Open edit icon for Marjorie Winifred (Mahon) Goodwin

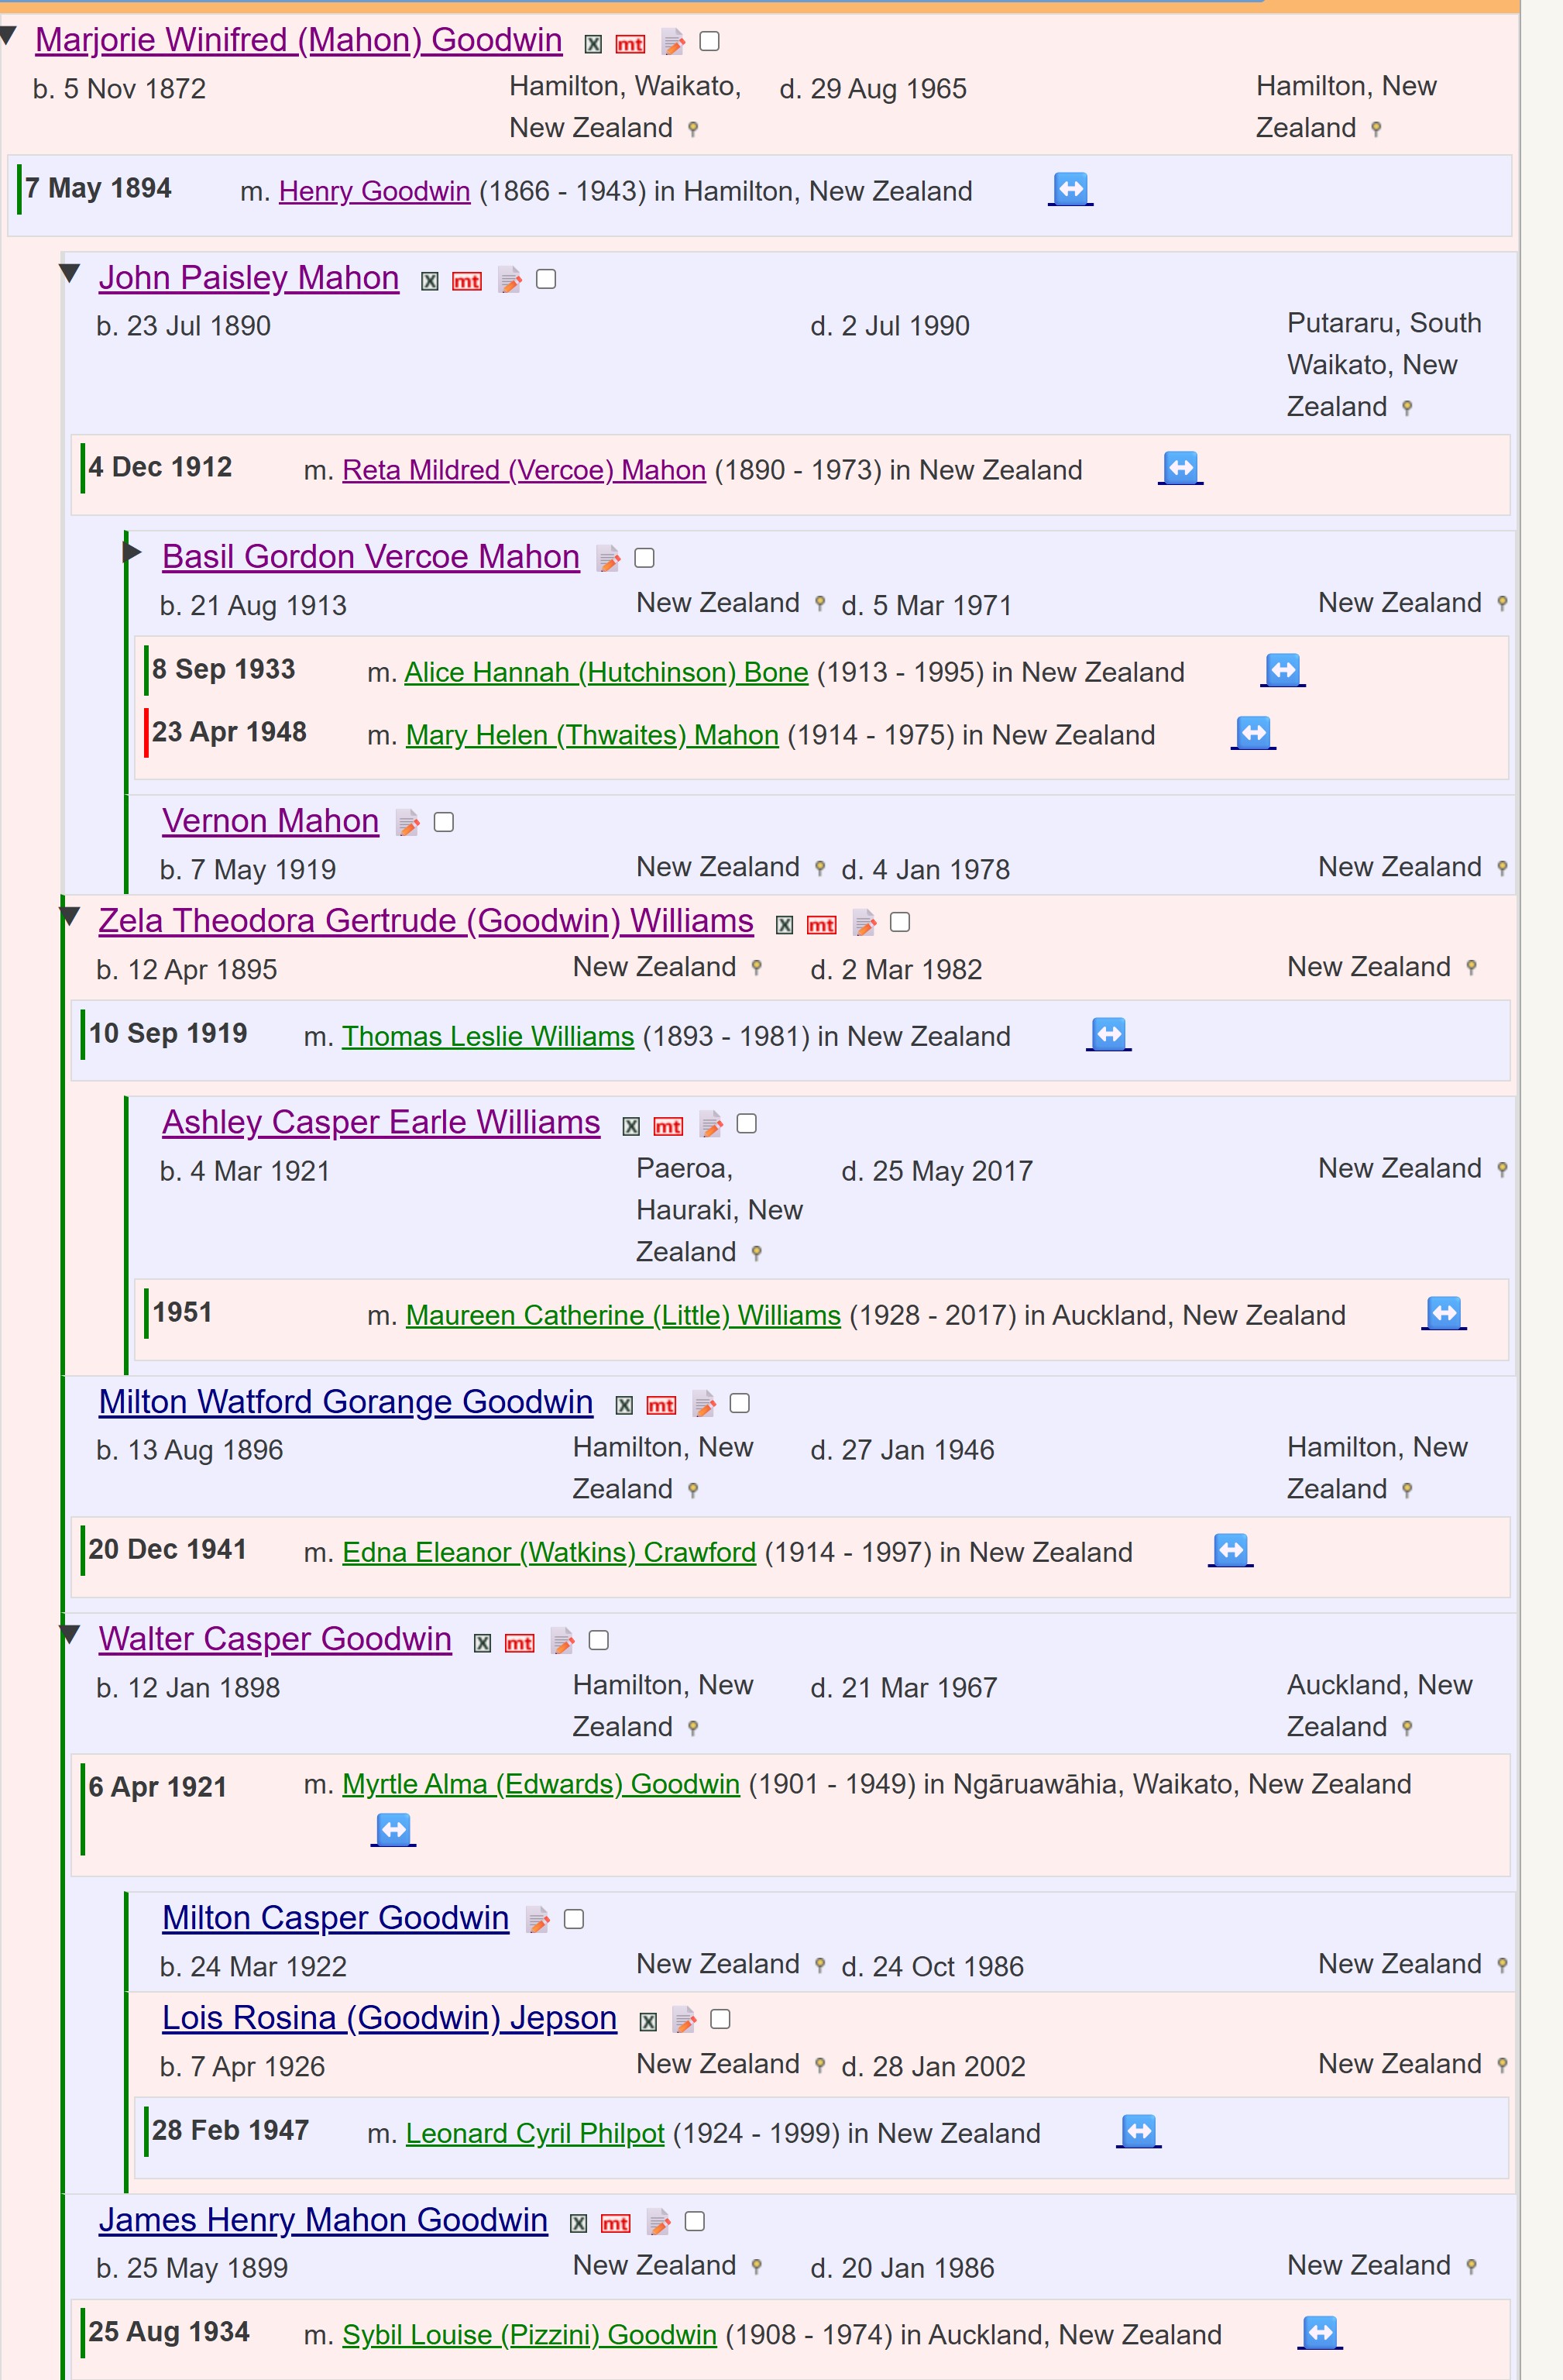[673, 42]
